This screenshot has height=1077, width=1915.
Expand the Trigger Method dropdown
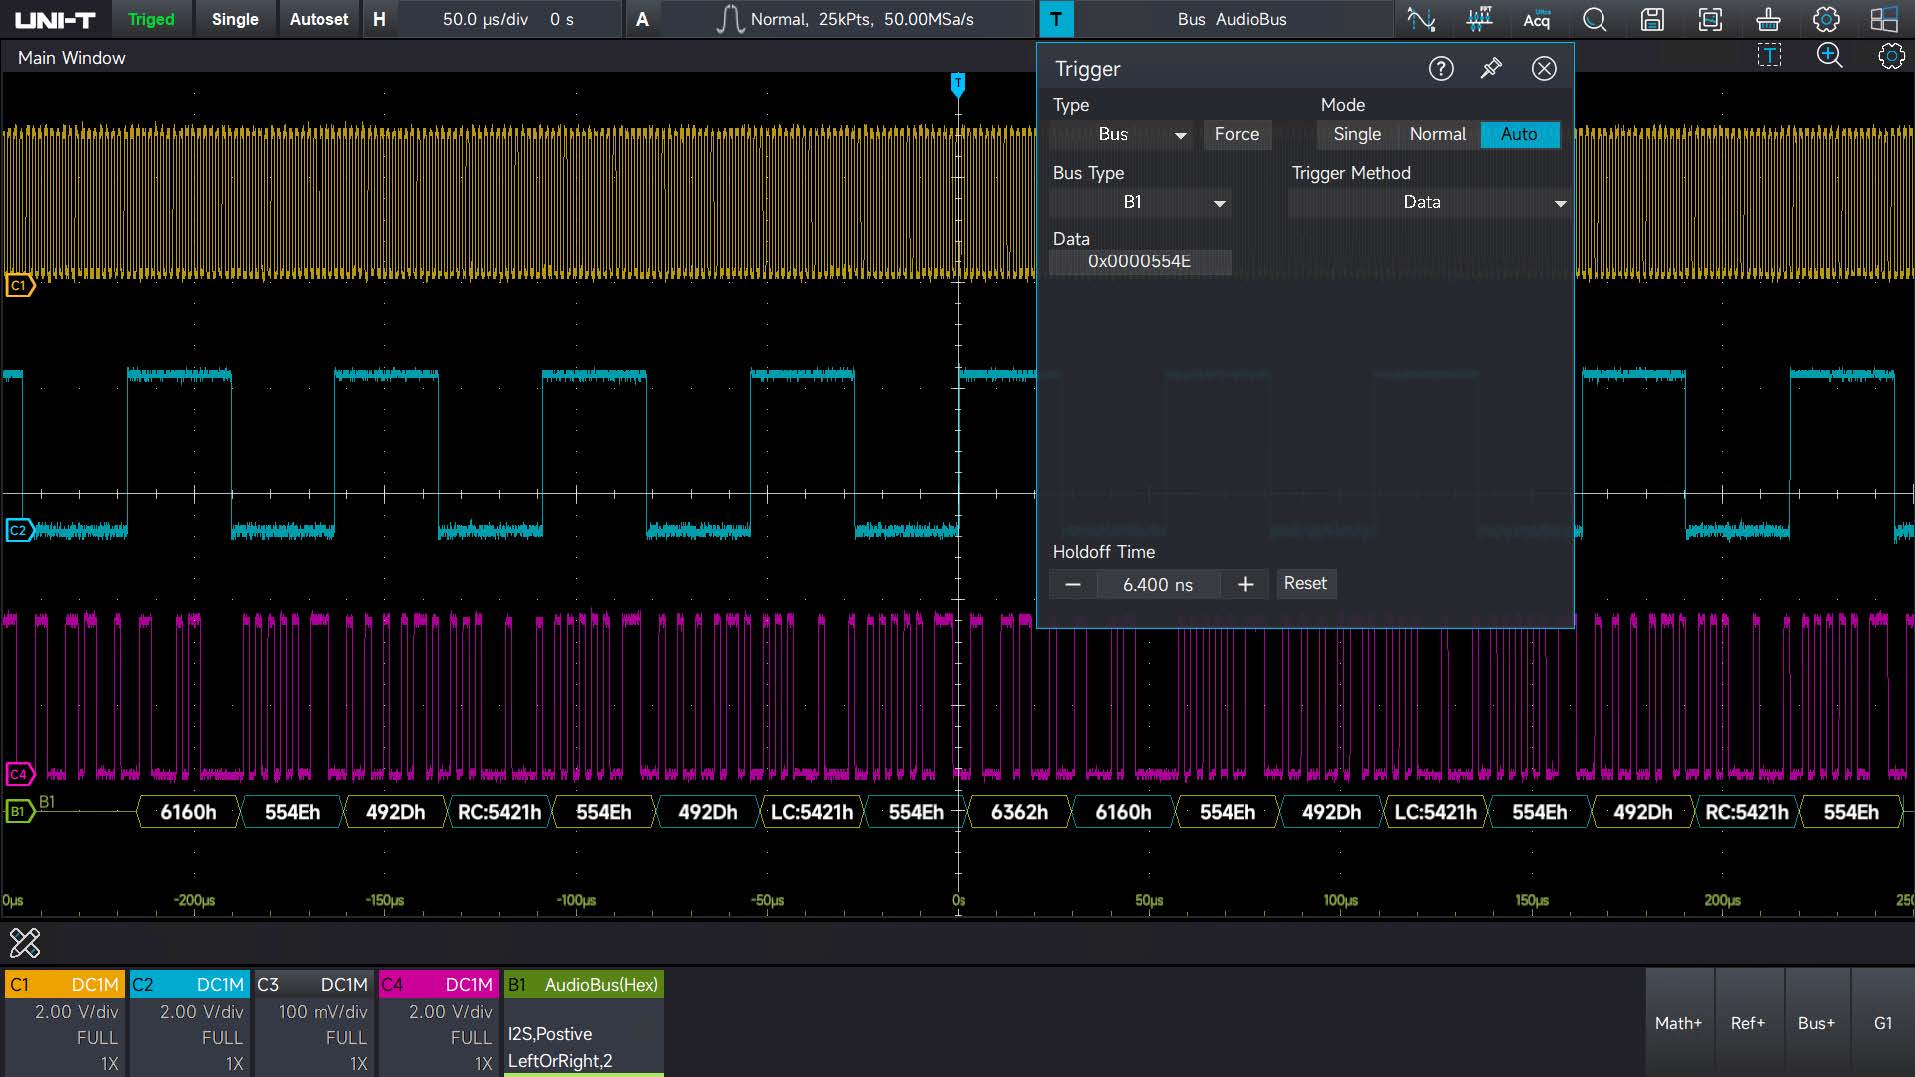1428,202
